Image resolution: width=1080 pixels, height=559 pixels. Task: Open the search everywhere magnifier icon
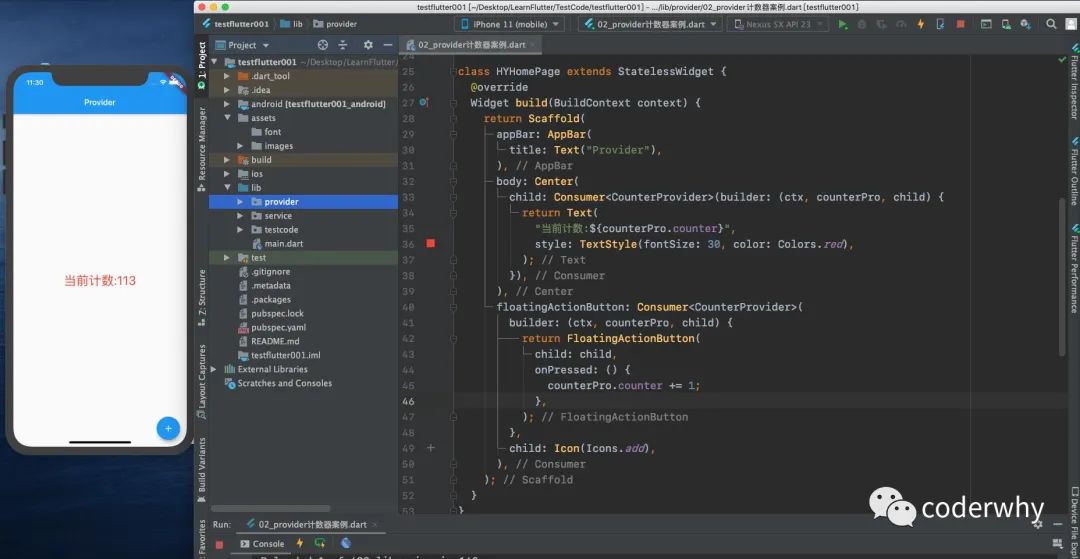coord(1051,24)
